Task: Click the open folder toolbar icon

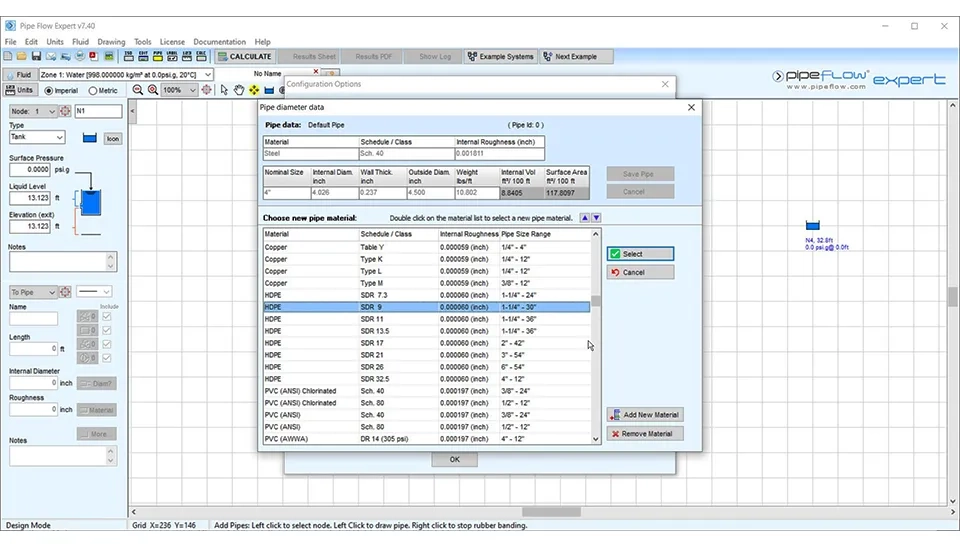Action: pyautogui.click(x=23, y=57)
